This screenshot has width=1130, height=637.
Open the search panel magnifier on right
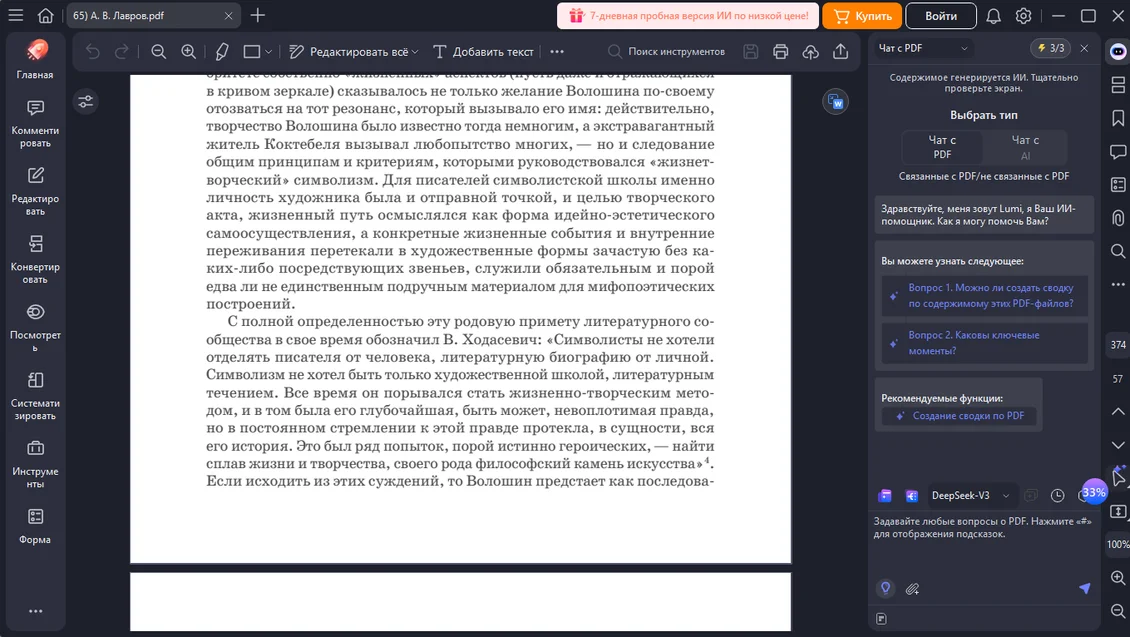click(1118, 251)
